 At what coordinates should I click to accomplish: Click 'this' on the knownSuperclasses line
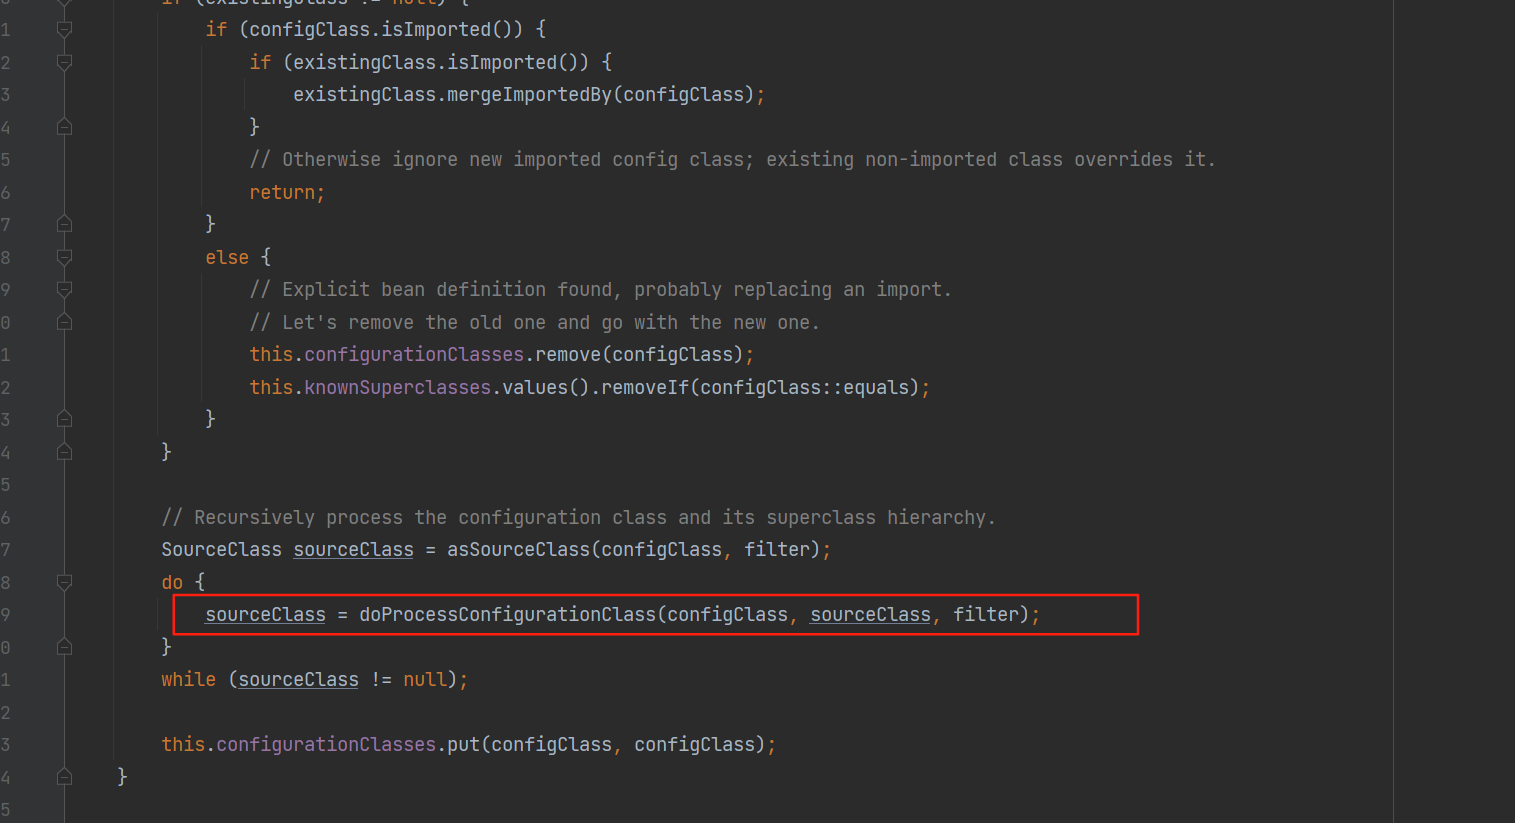[x=271, y=387]
